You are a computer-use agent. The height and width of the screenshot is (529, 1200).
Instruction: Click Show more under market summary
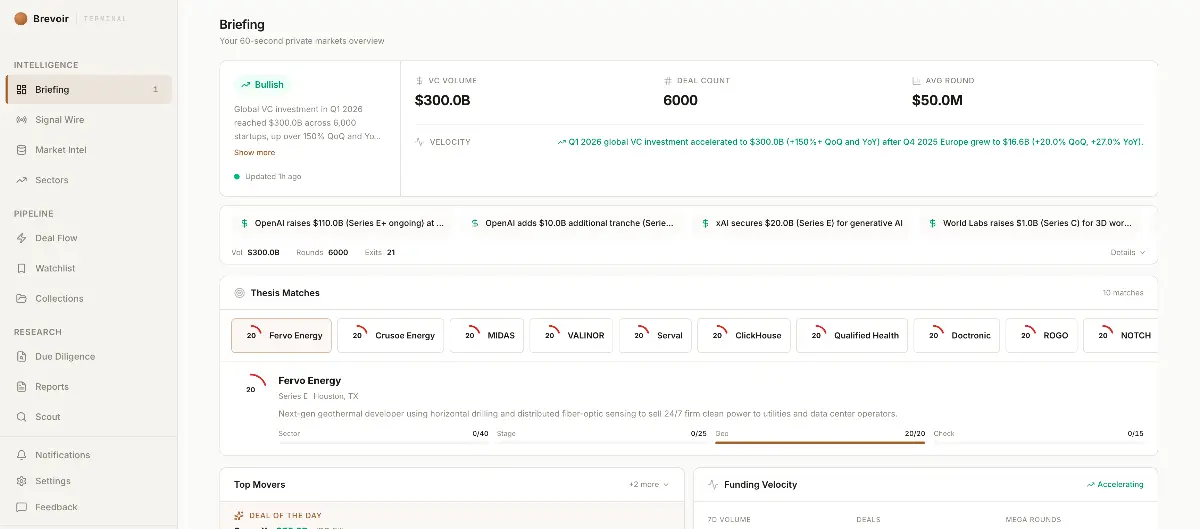(x=254, y=152)
